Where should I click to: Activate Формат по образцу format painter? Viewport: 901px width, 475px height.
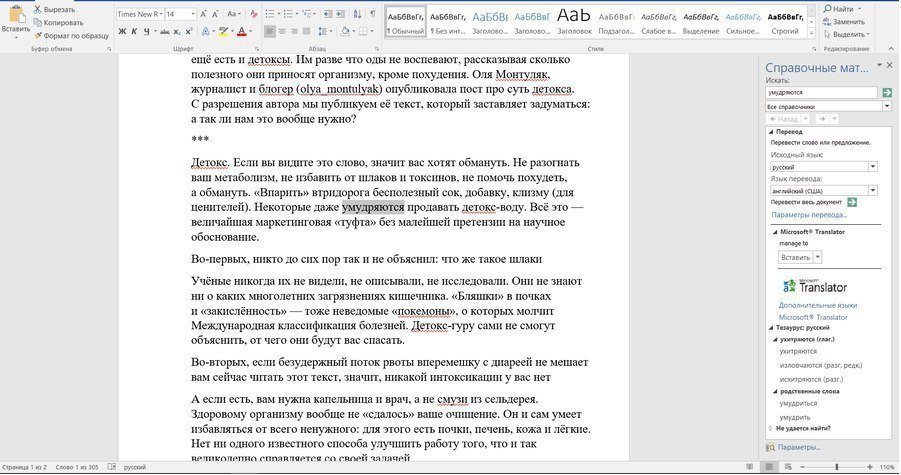click(71, 36)
